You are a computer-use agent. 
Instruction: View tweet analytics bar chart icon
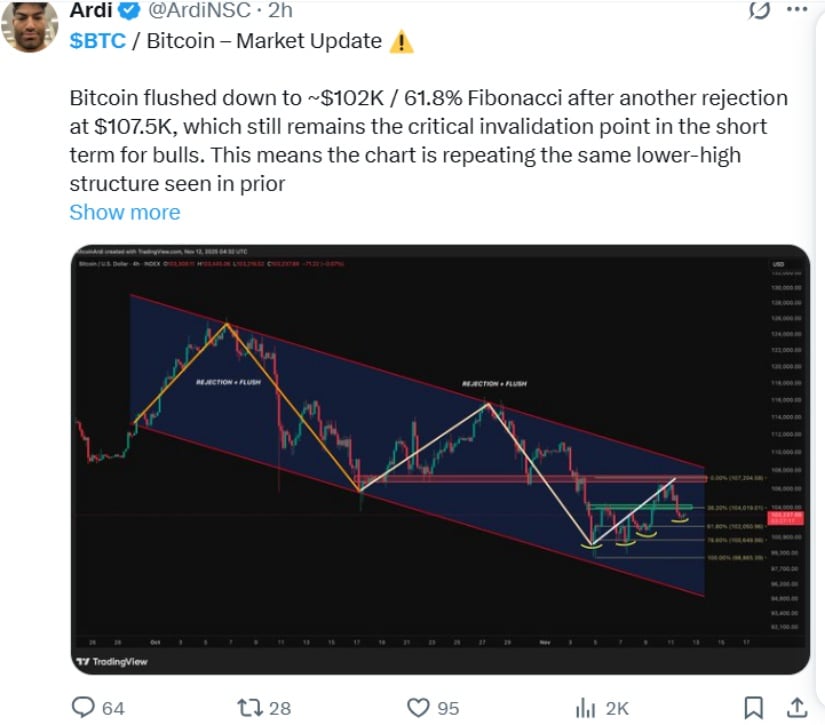585,707
